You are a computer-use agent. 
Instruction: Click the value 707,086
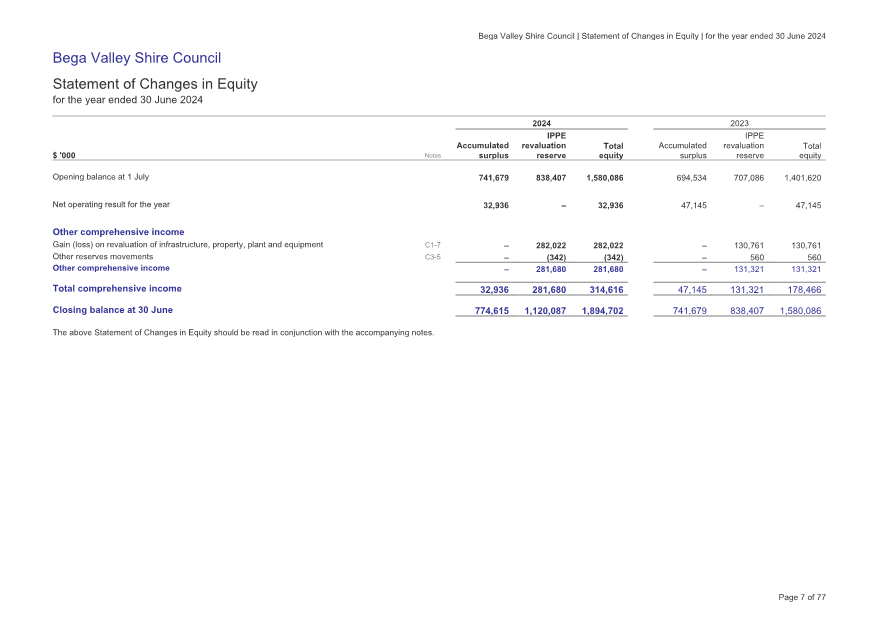[x=749, y=178]
